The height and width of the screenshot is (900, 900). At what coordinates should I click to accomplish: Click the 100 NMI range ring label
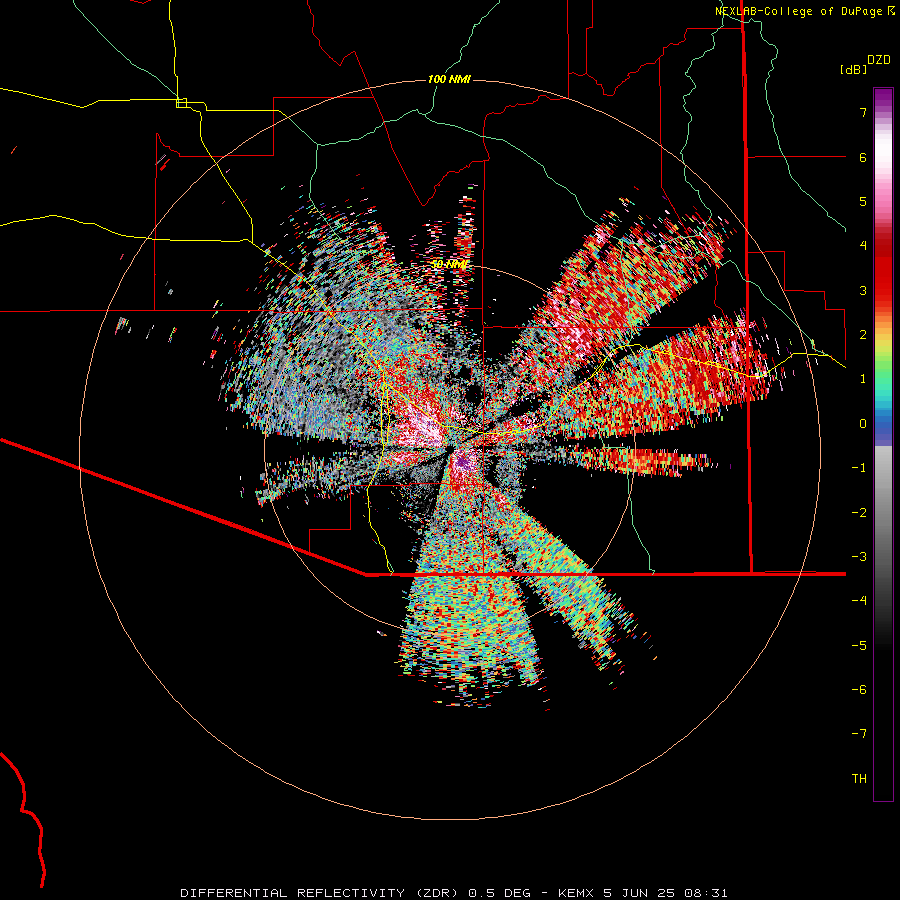(x=449, y=79)
